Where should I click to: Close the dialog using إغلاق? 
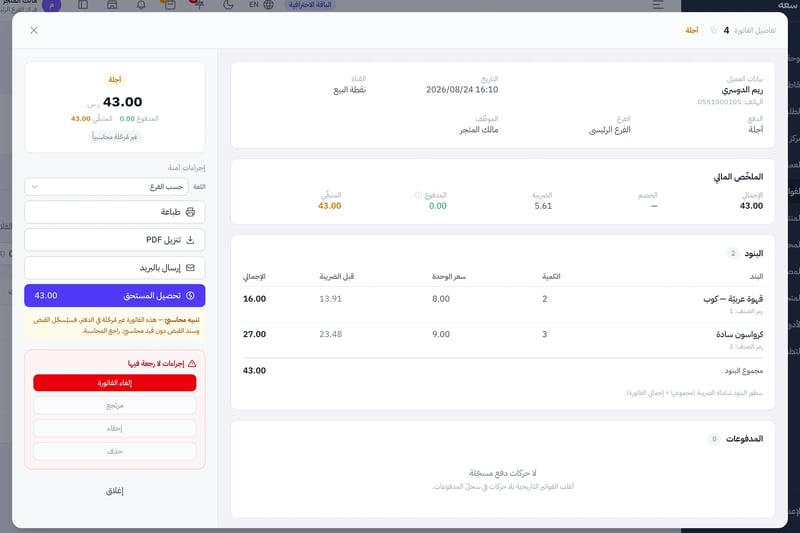point(115,491)
